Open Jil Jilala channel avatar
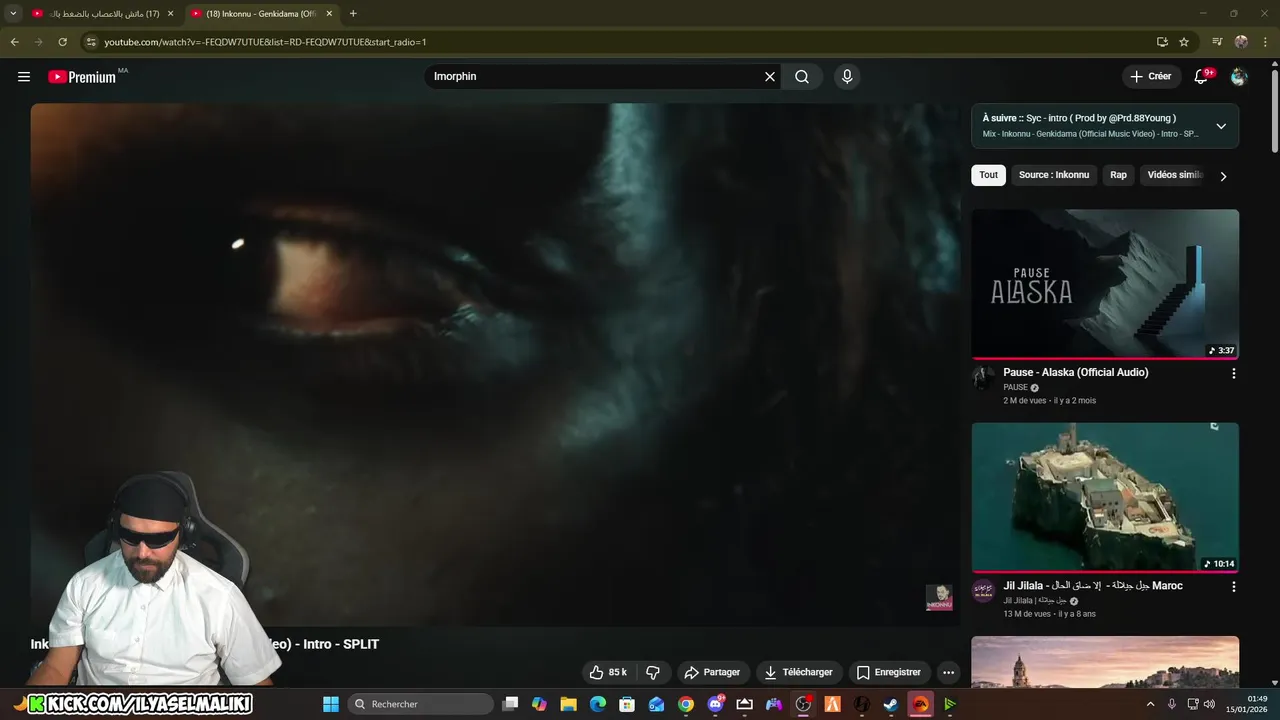The image size is (1280, 720). tap(983, 590)
